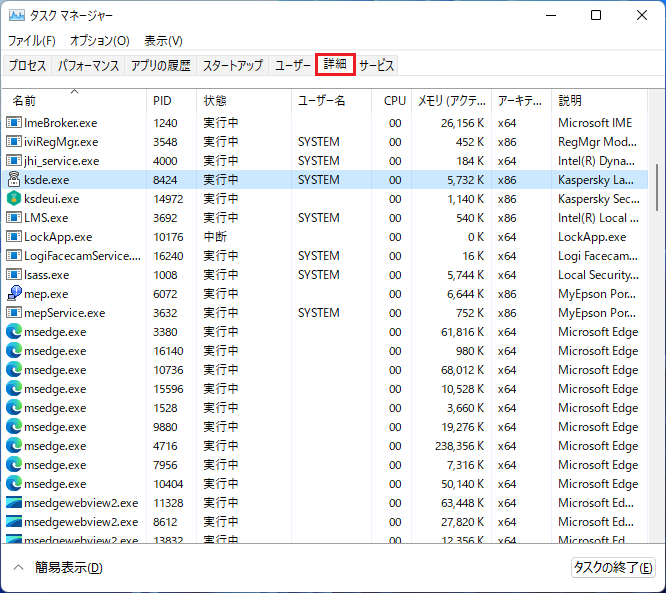Open the オプション(O) menu
Screen dimensions: 666x593
pos(100,41)
